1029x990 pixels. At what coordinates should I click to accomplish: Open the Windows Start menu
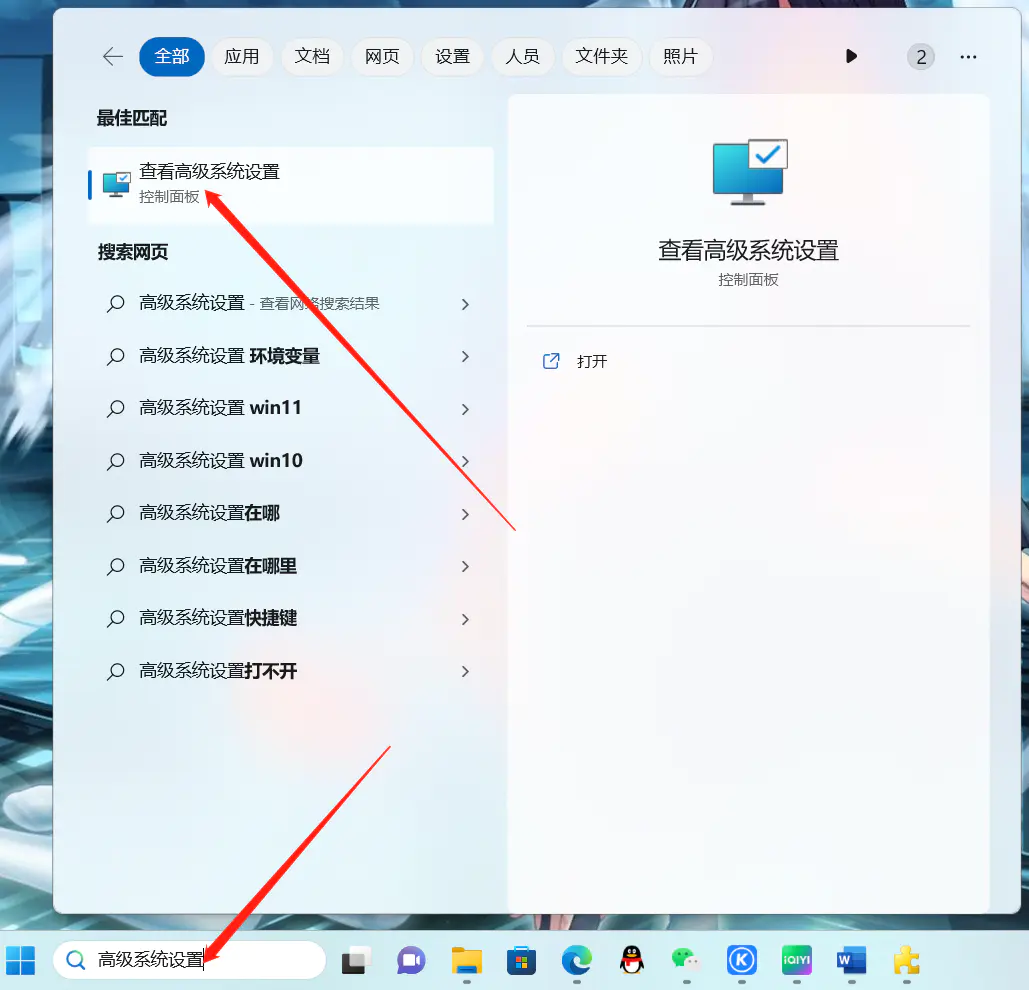[x=20, y=961]
